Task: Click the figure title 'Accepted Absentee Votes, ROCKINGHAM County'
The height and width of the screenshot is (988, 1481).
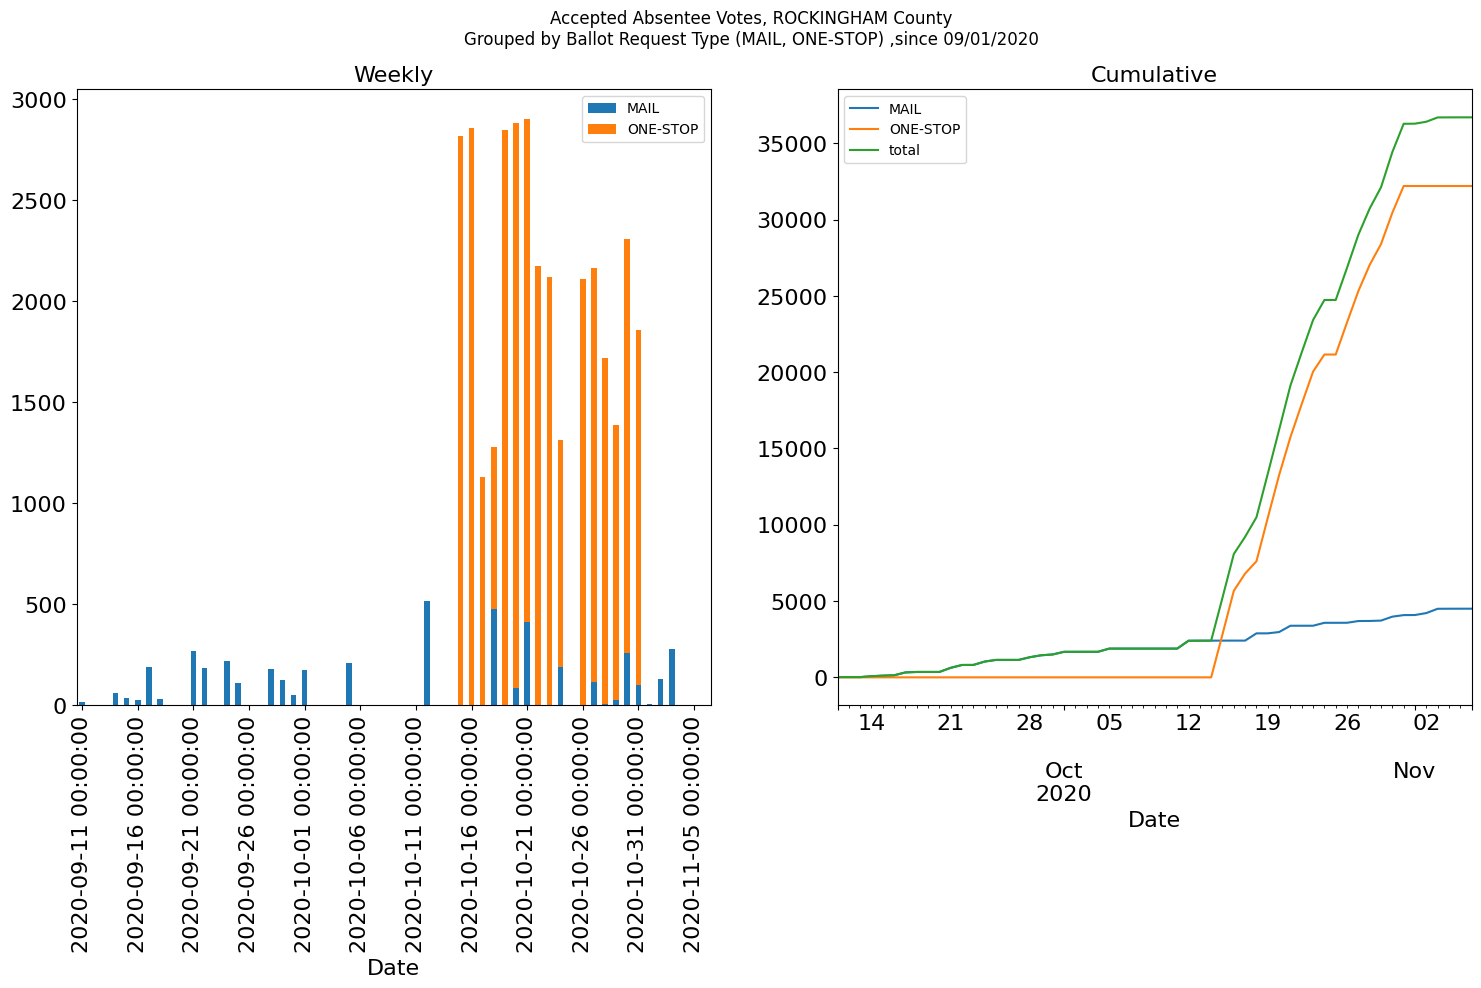Action: point(751,18)
